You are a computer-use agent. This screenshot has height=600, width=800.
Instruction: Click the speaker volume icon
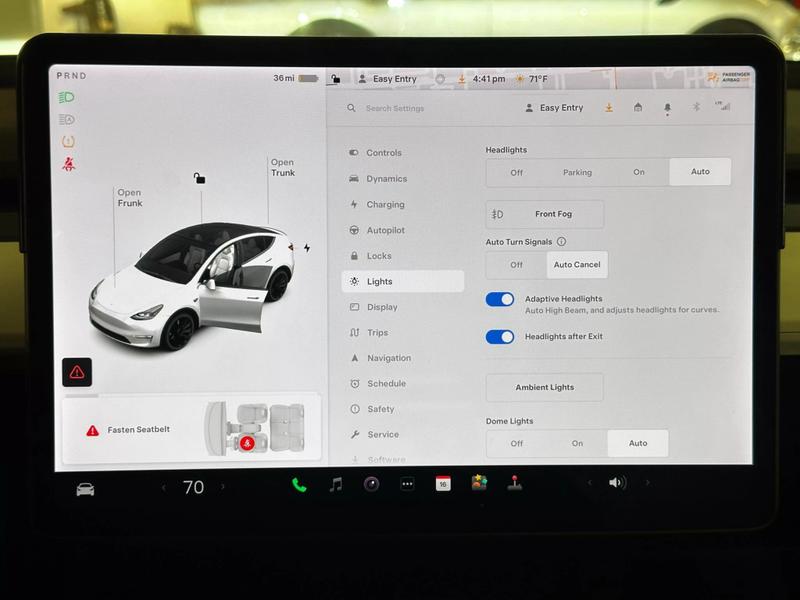pos(617,483)
